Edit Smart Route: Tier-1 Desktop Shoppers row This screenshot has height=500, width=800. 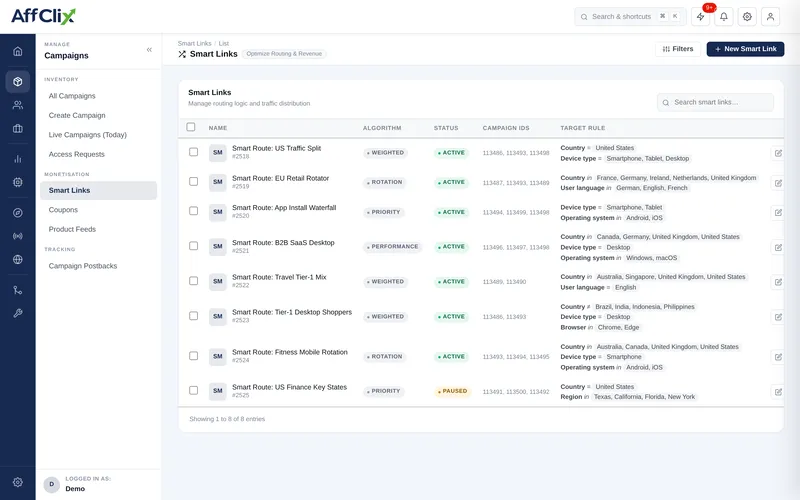click(x=778, y=317)
